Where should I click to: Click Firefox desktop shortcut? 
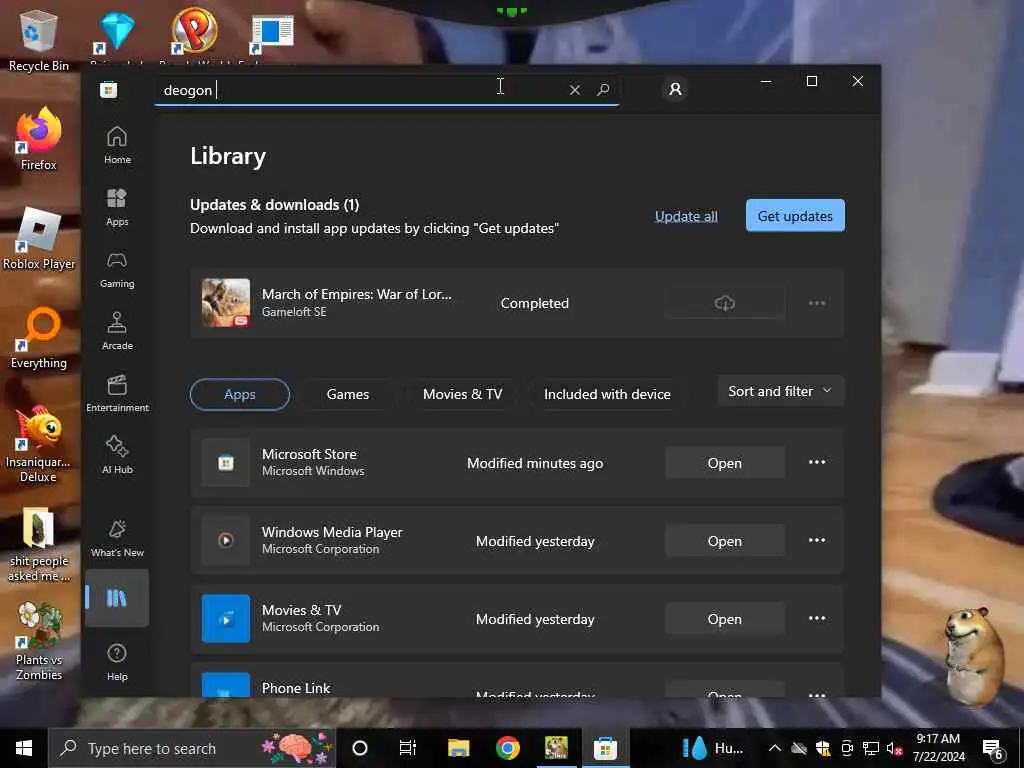[x=39, y=139]
